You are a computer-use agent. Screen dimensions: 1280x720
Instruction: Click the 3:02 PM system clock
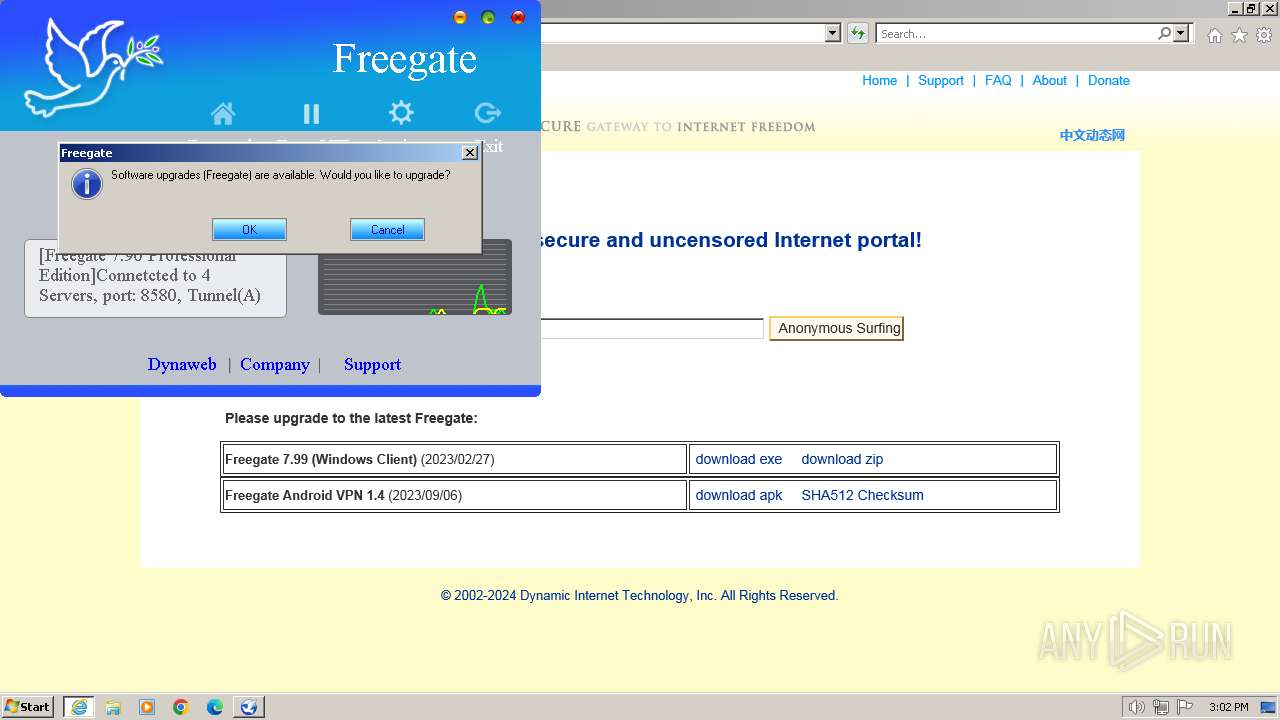1228,707
